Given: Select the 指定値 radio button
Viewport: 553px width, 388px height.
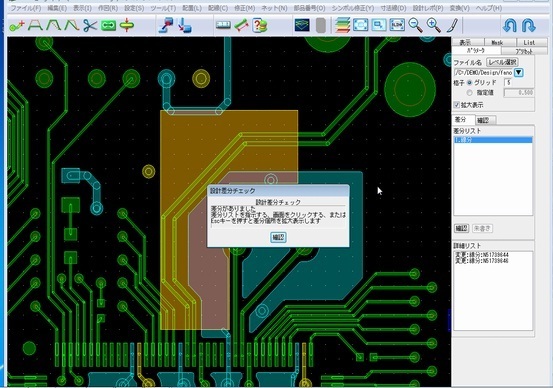Looking at the screenshot, I should 469,93.
